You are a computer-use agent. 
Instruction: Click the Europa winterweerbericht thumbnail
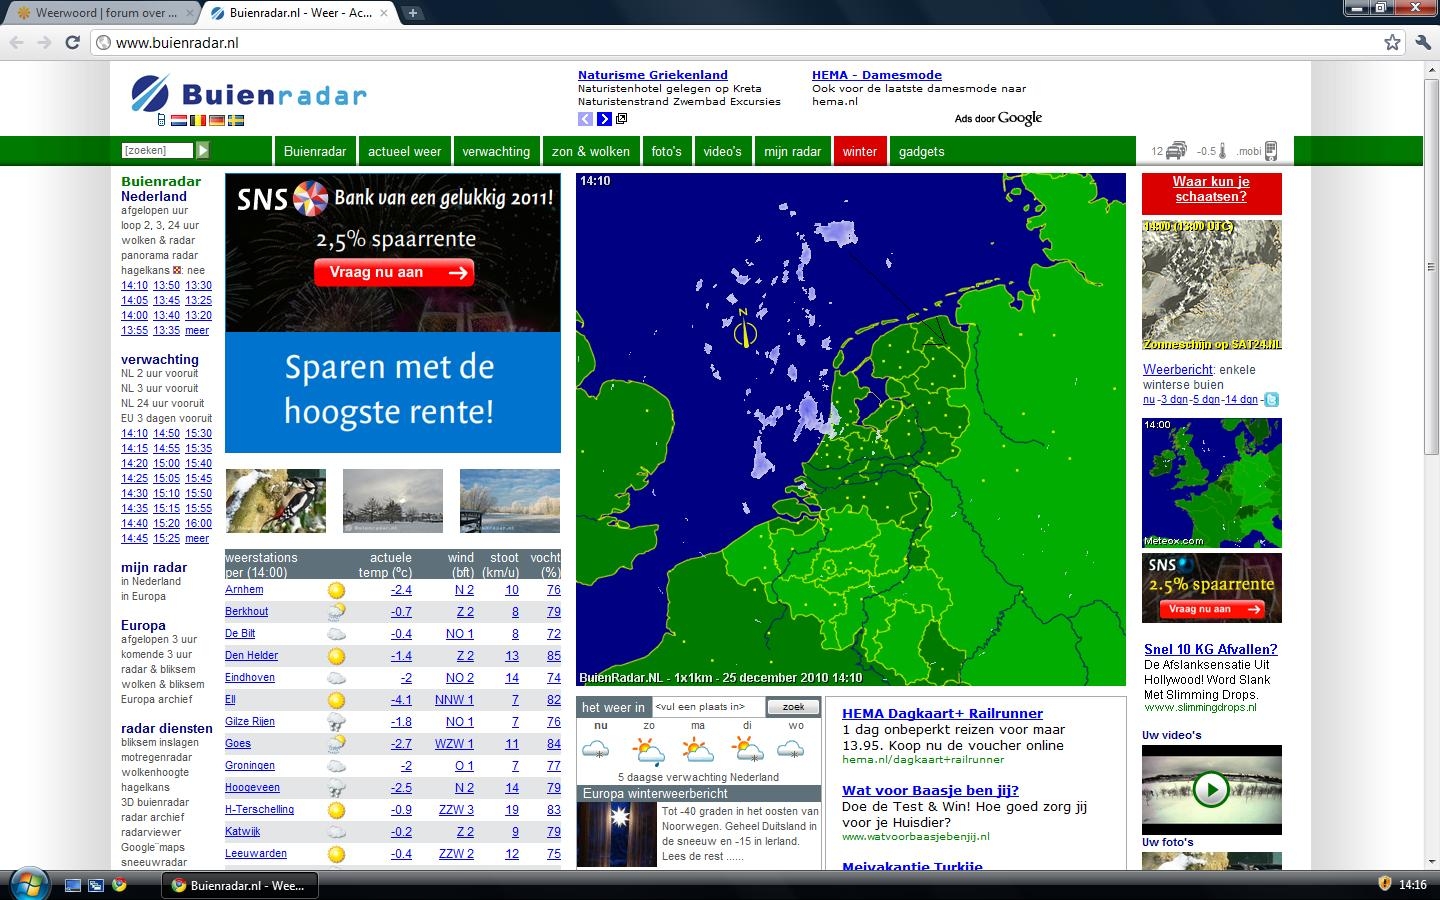(616, 834)
